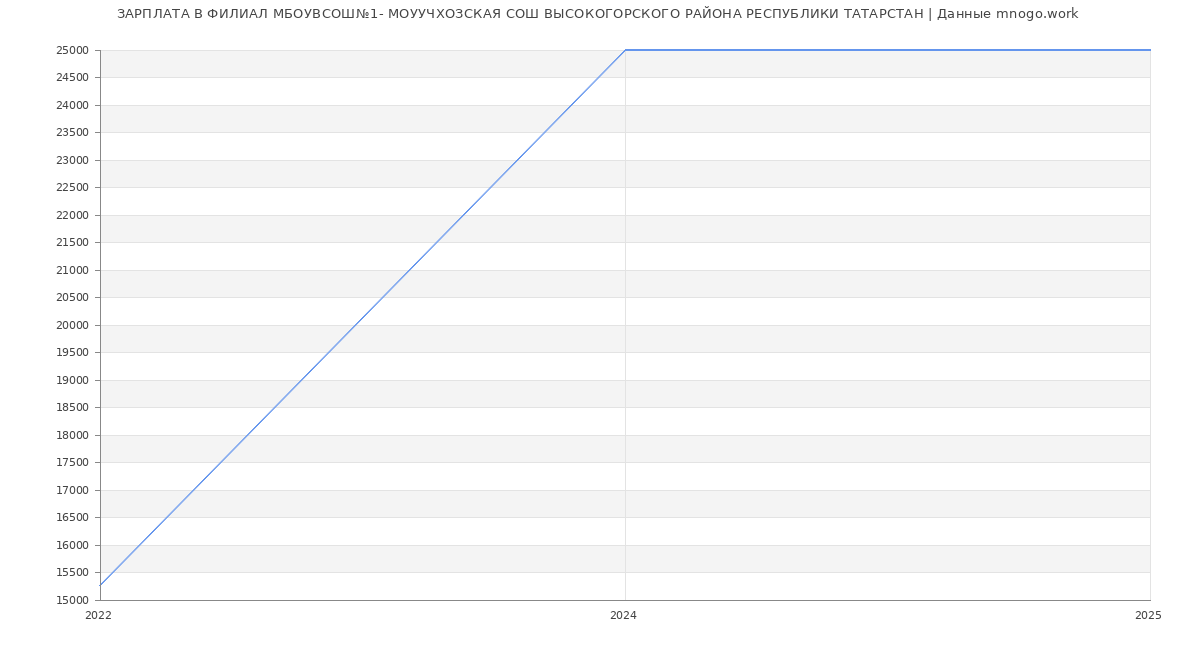The image size is (1200, 650).
Task: Click the chart title text at top
Action: point(597,14)
